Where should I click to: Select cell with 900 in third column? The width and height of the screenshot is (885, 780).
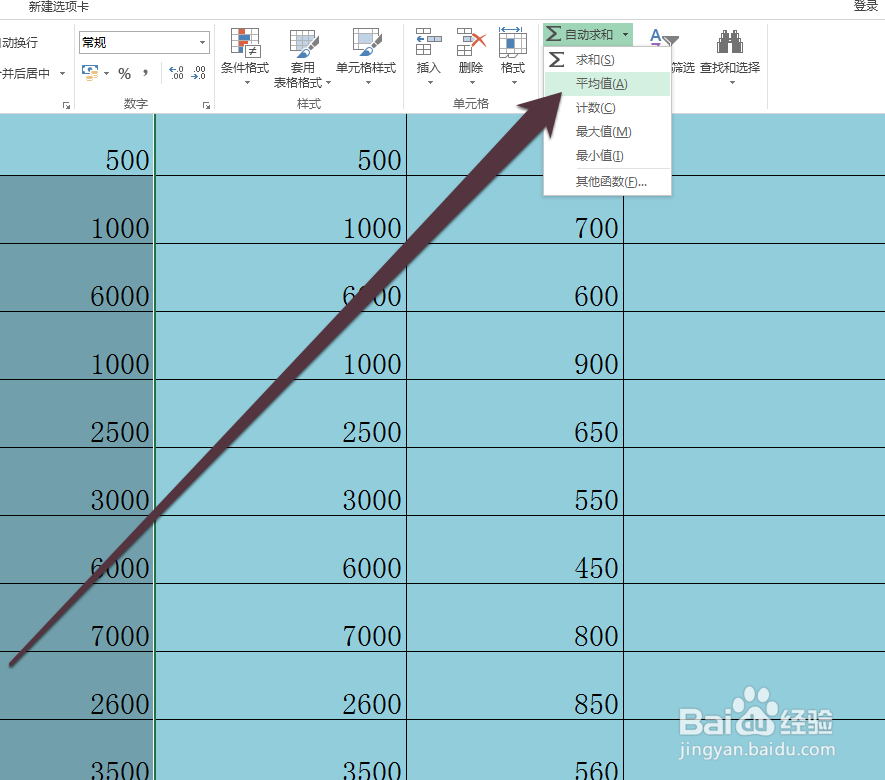point(515,346)
